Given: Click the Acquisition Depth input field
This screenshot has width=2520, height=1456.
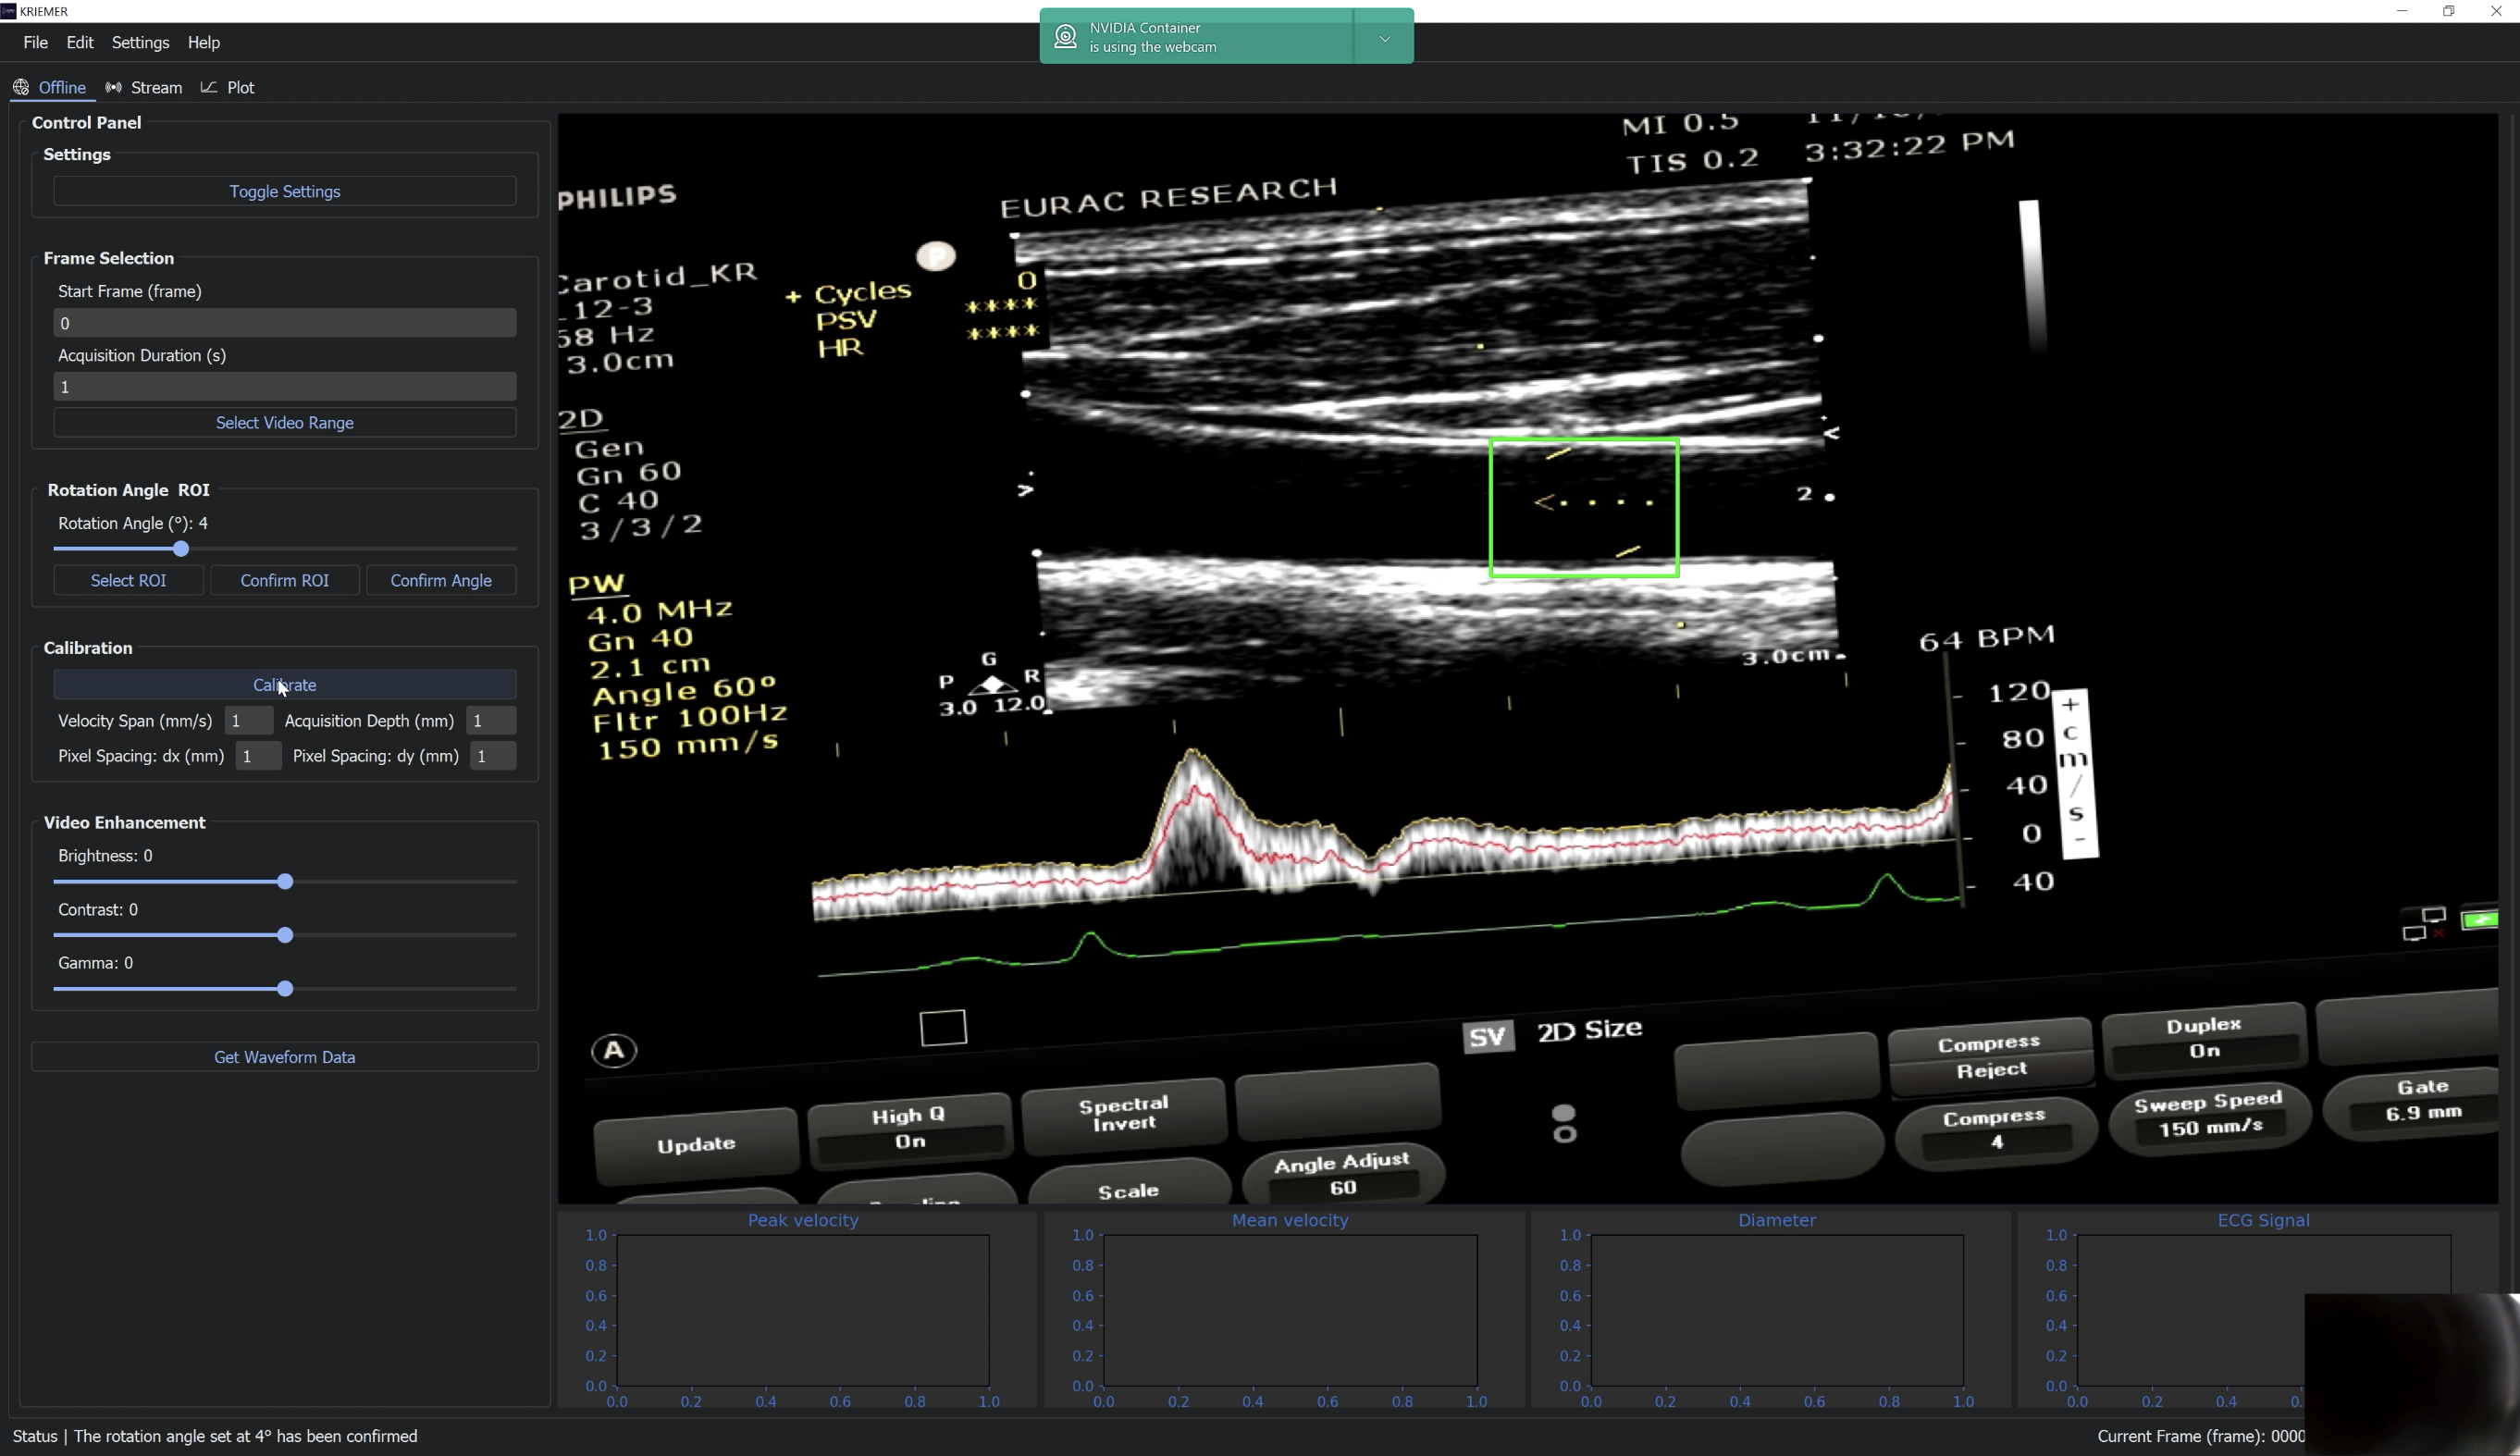Looking at the screenshot, I should pos(490,720).
